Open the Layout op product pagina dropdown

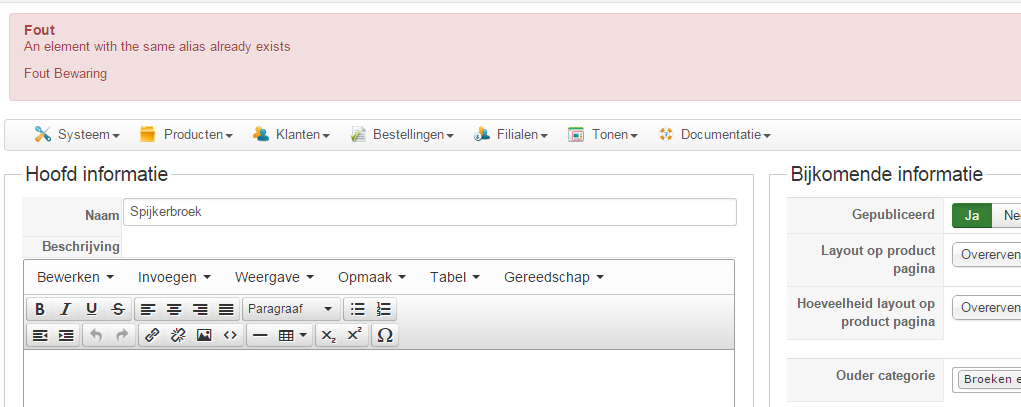pos(986,255)
